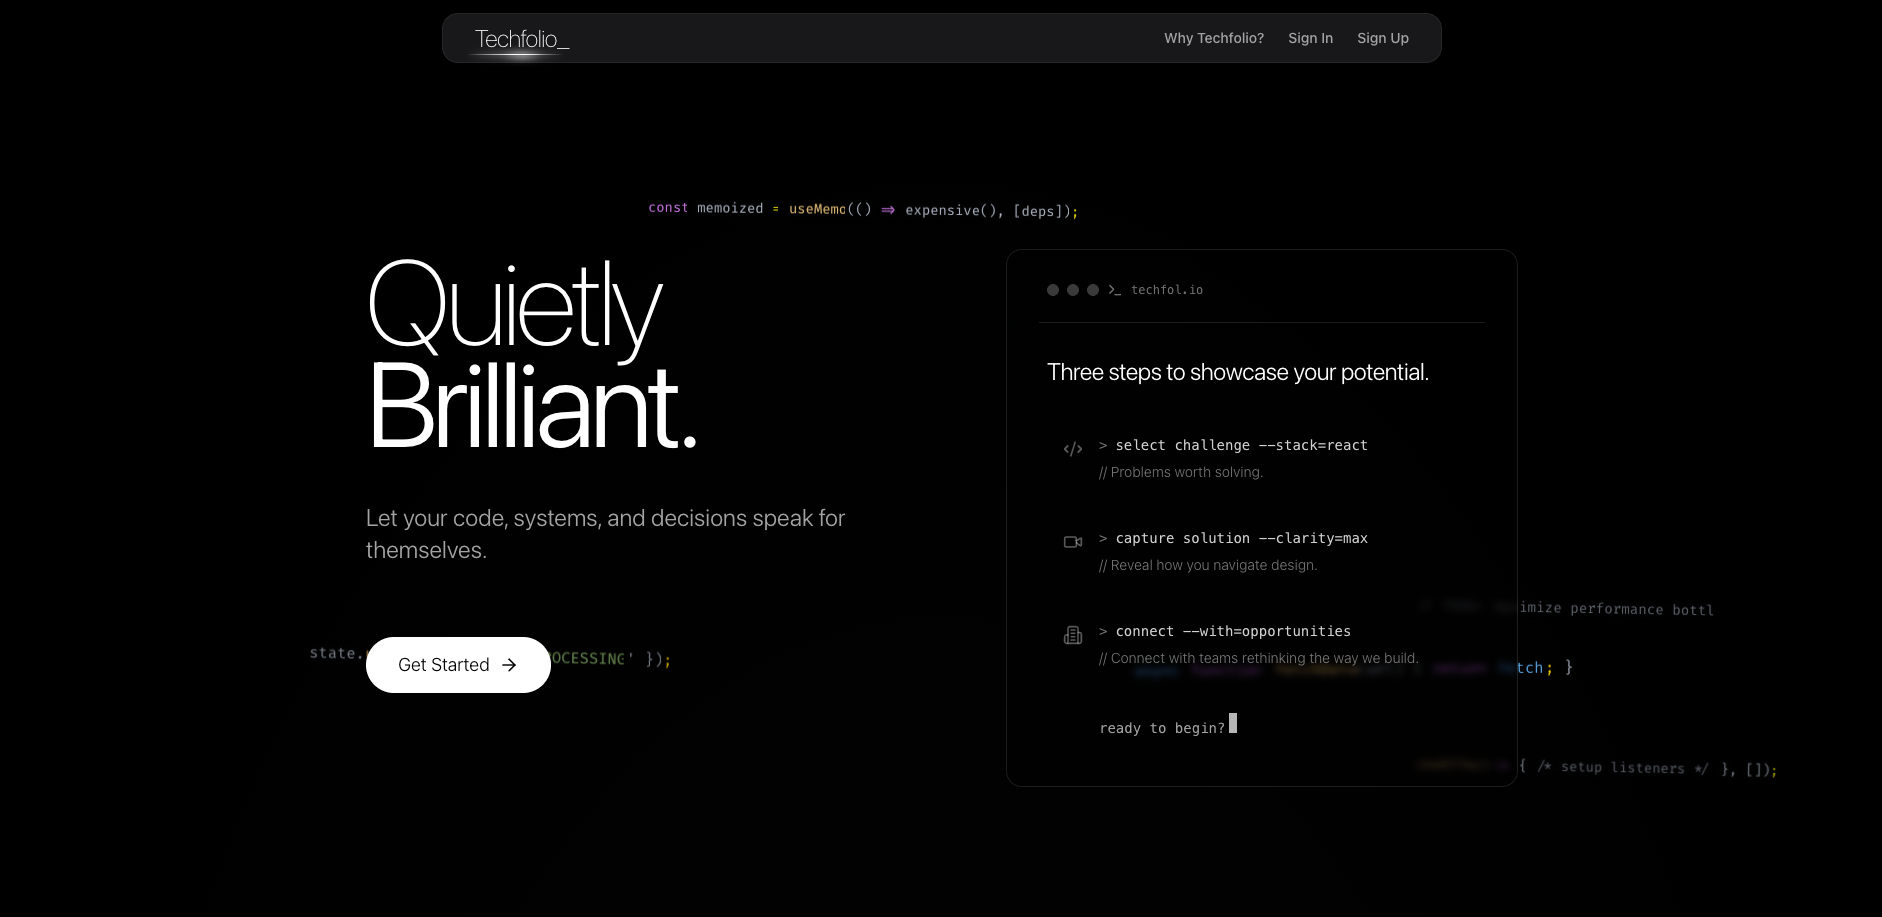Click the first traffic-light dot on the terminal
Screen dimensions: 1882x917
pos(1052,289)
